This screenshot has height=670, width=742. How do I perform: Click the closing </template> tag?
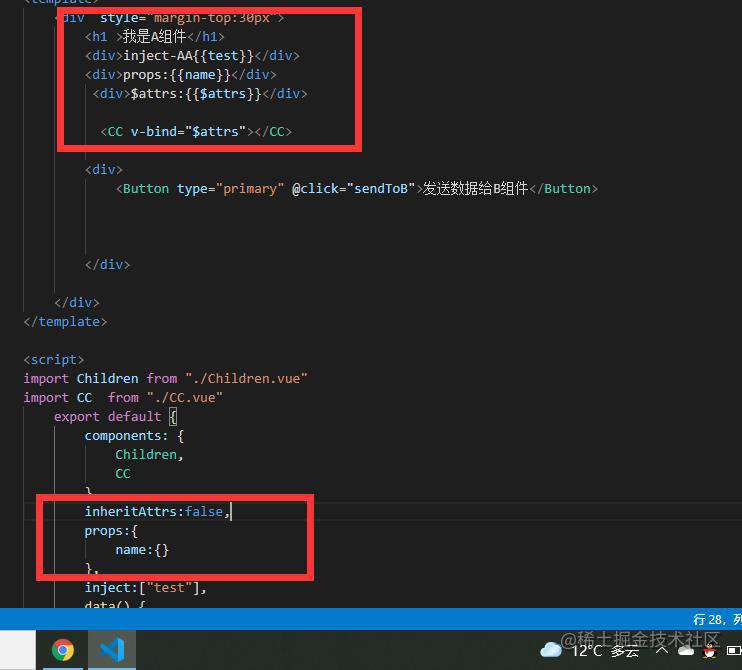point(66,322)
